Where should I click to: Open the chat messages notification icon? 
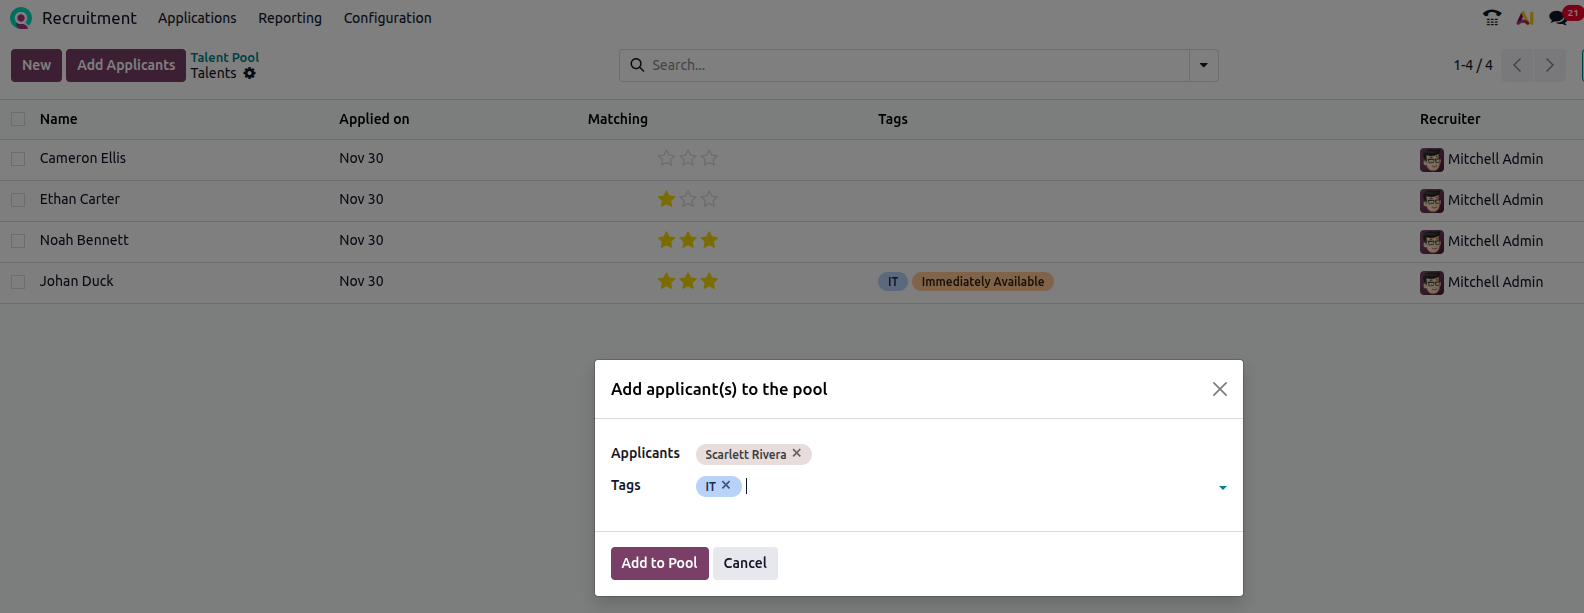(1558, 18)
